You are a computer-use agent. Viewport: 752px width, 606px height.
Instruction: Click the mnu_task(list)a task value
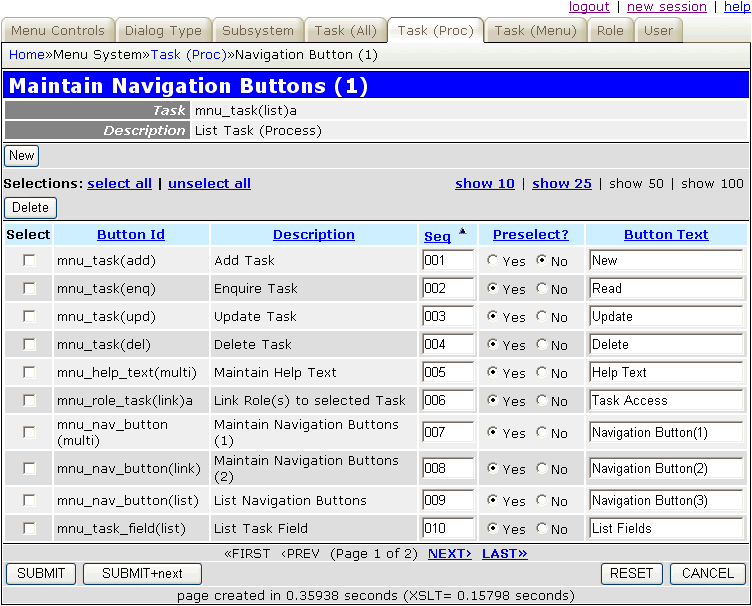[x=246, y=111]
